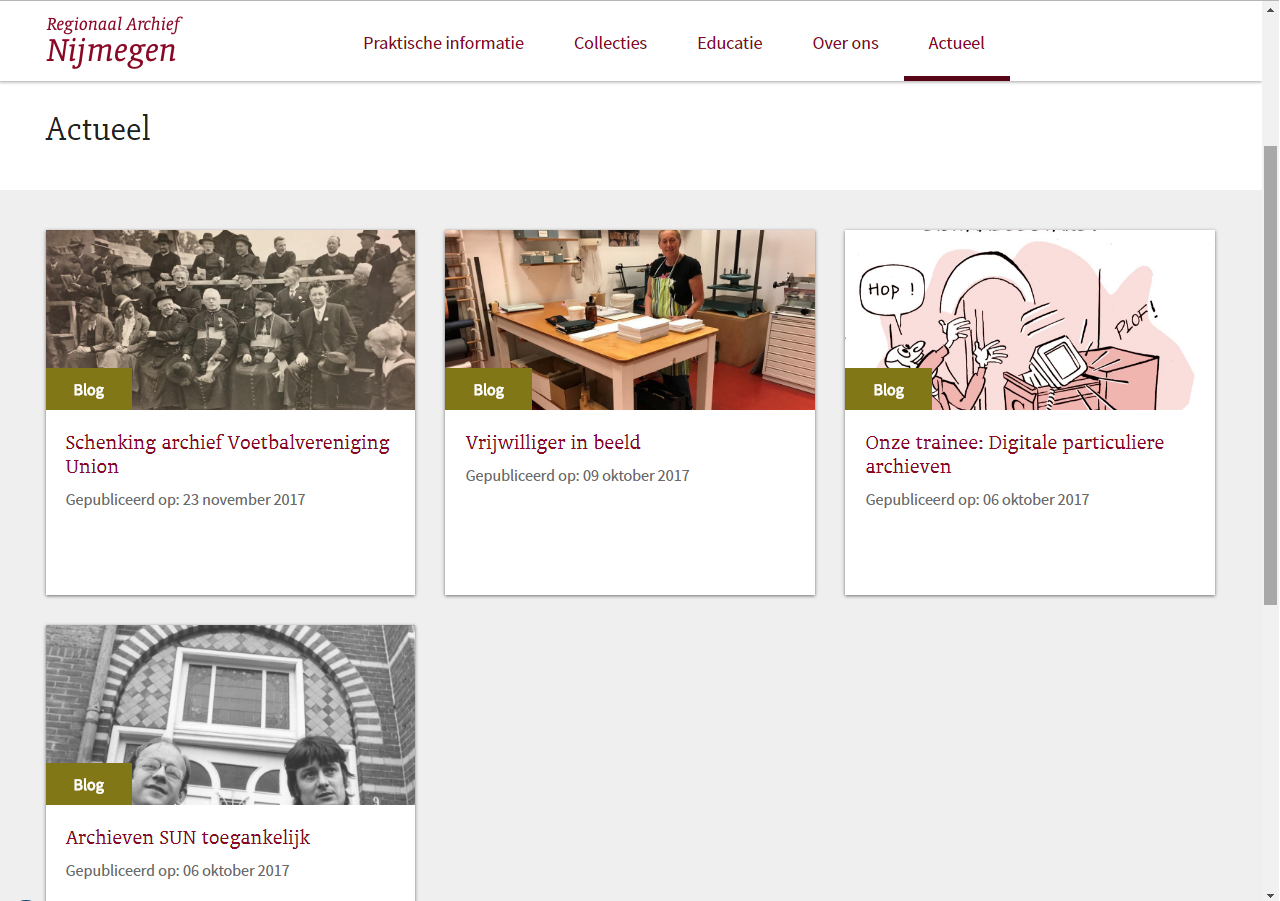Image resolution: width=1280 pixels, height=901 pixels.
Task: Click Blog tag on Archieven SUN card
Action: click(x=89, y=784)
